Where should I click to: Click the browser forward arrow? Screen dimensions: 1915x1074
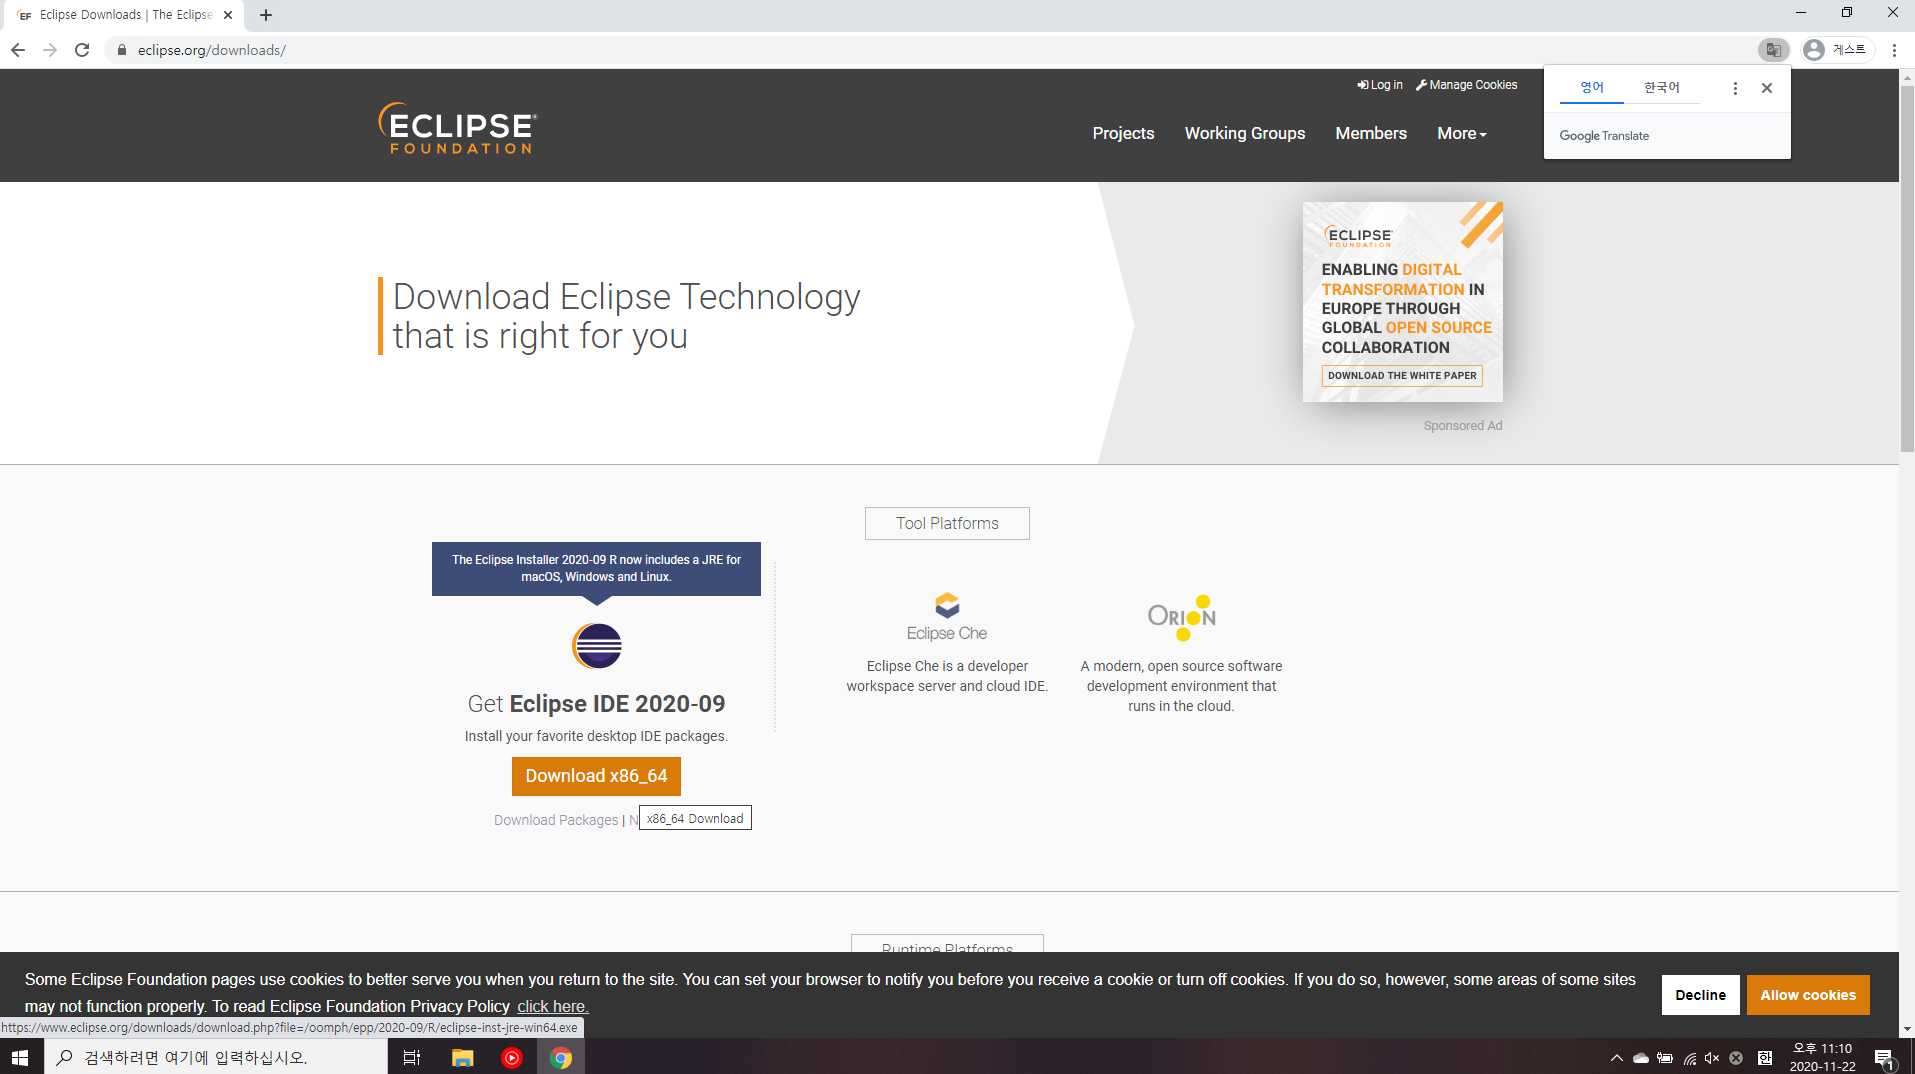point(50,50)
